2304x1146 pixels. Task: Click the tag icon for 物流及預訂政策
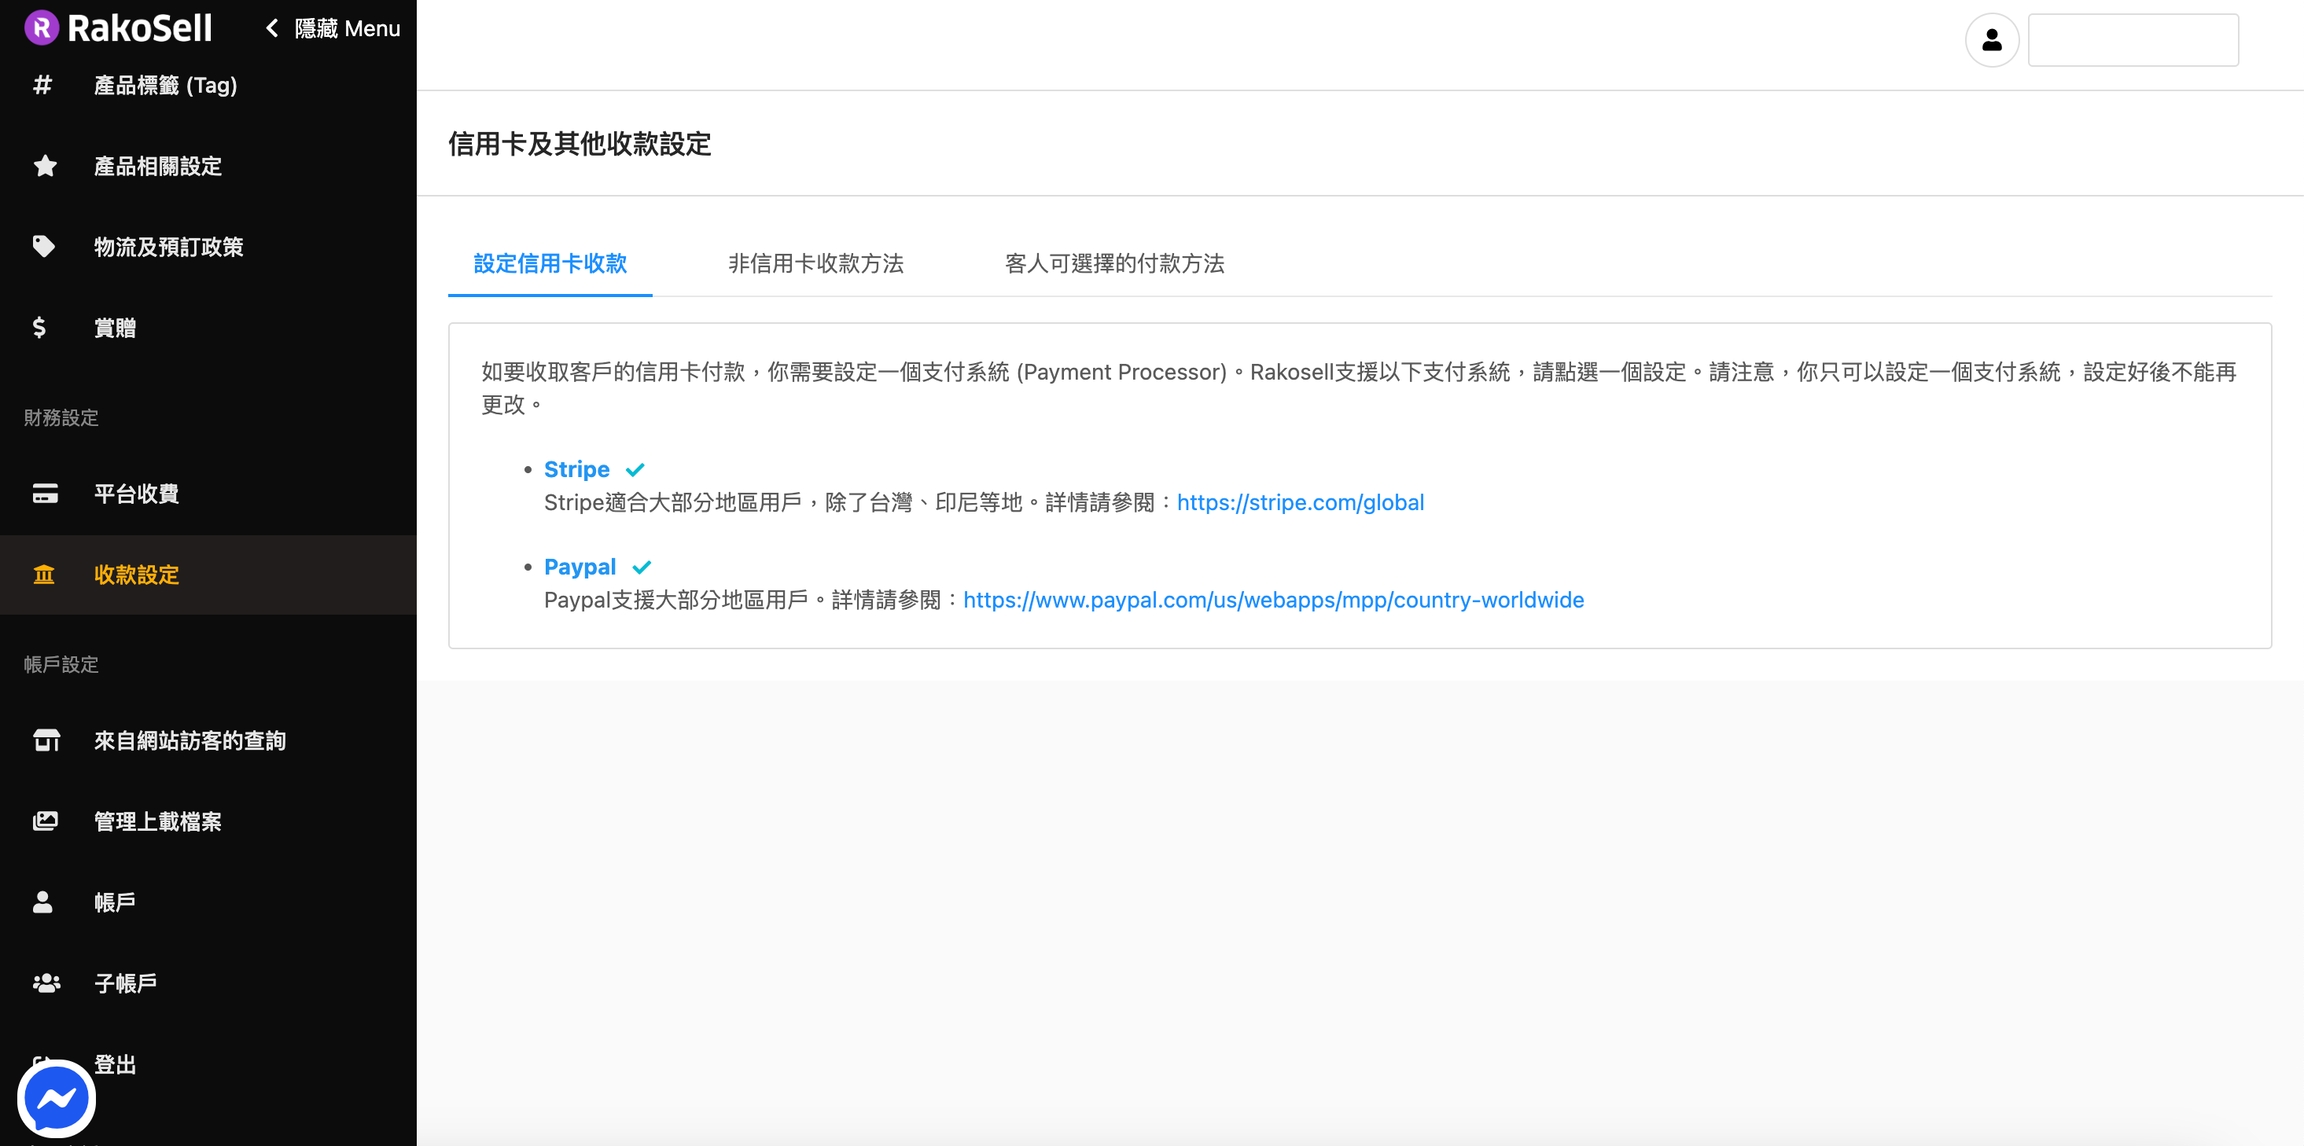43,246
